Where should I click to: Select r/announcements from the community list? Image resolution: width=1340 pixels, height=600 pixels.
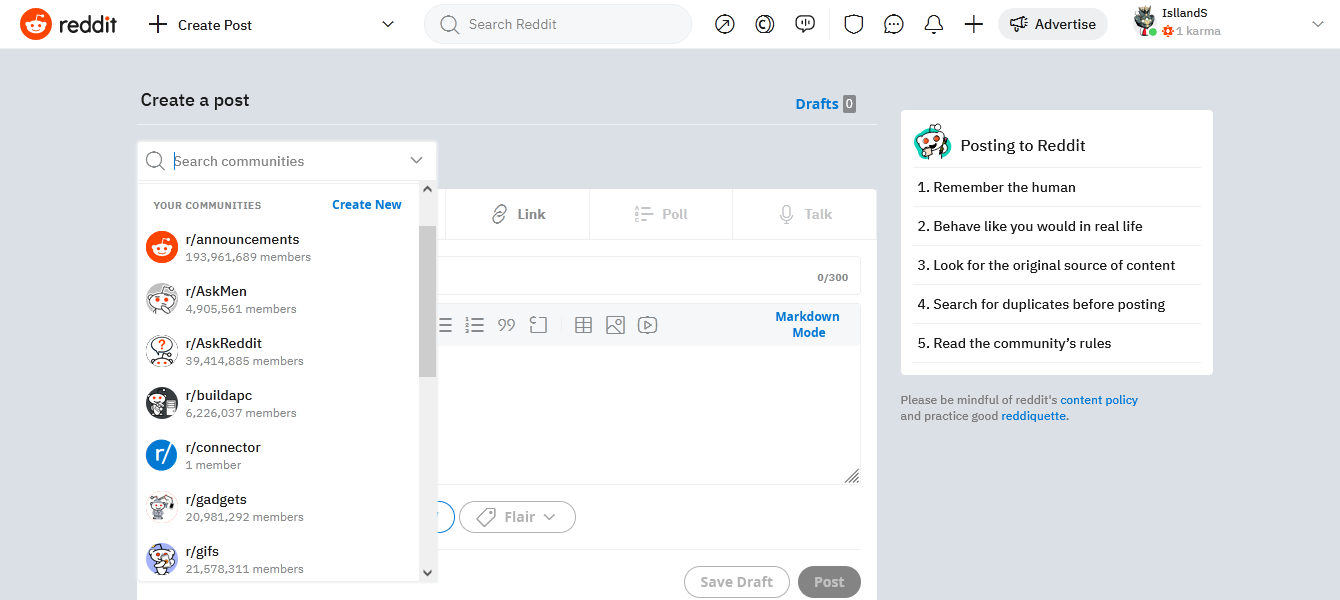[279, 247]
